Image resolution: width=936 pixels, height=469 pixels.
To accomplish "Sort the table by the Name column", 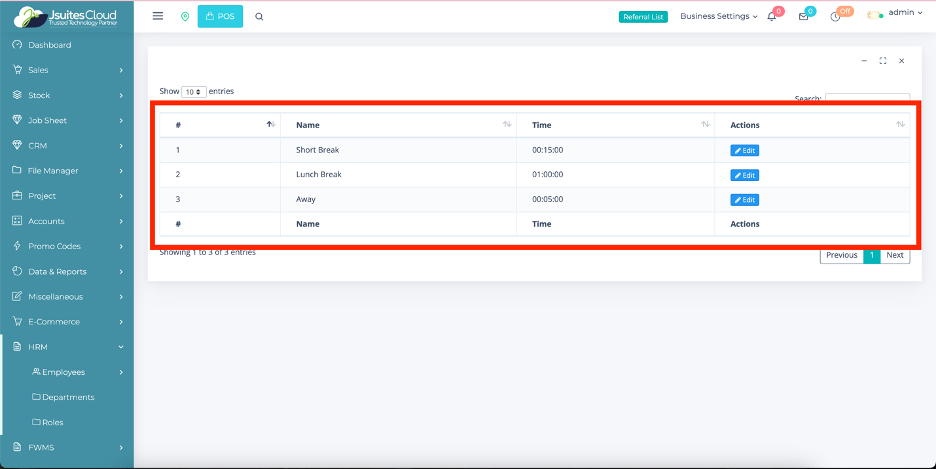I will (398, 125).
